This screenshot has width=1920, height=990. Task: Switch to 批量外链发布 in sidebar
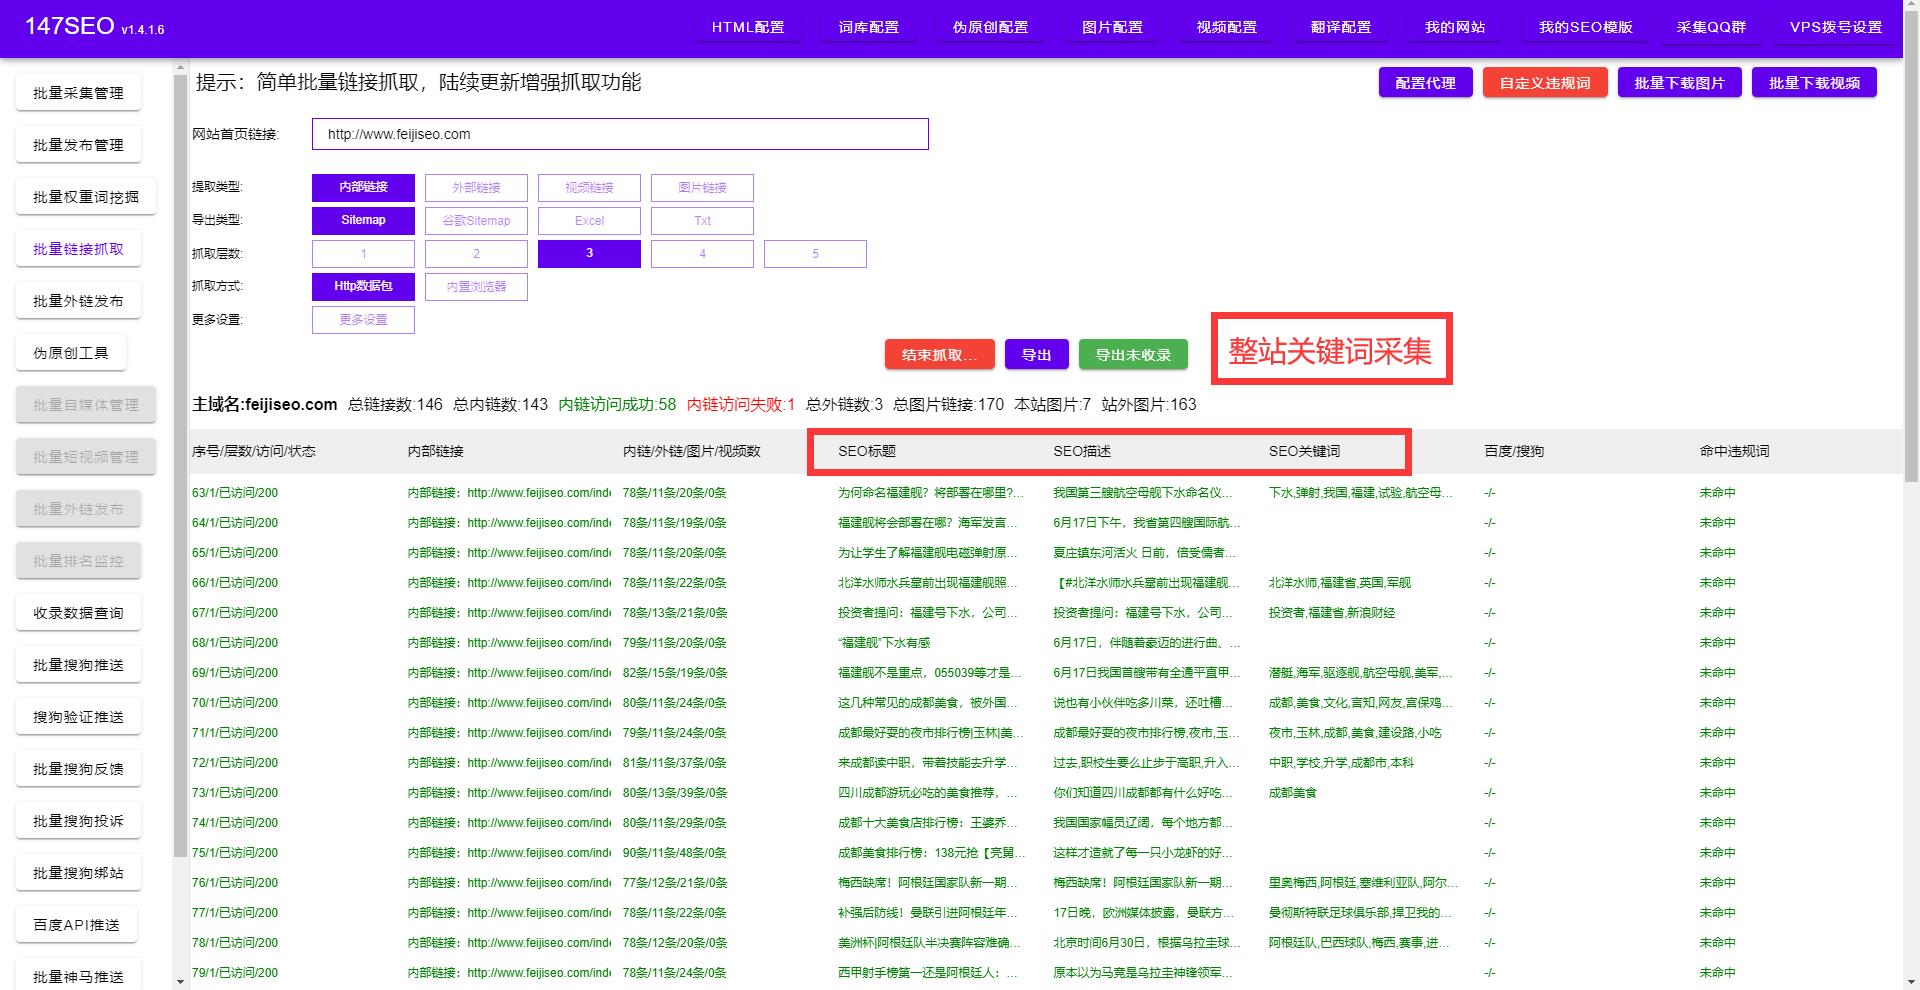point(78,300)
